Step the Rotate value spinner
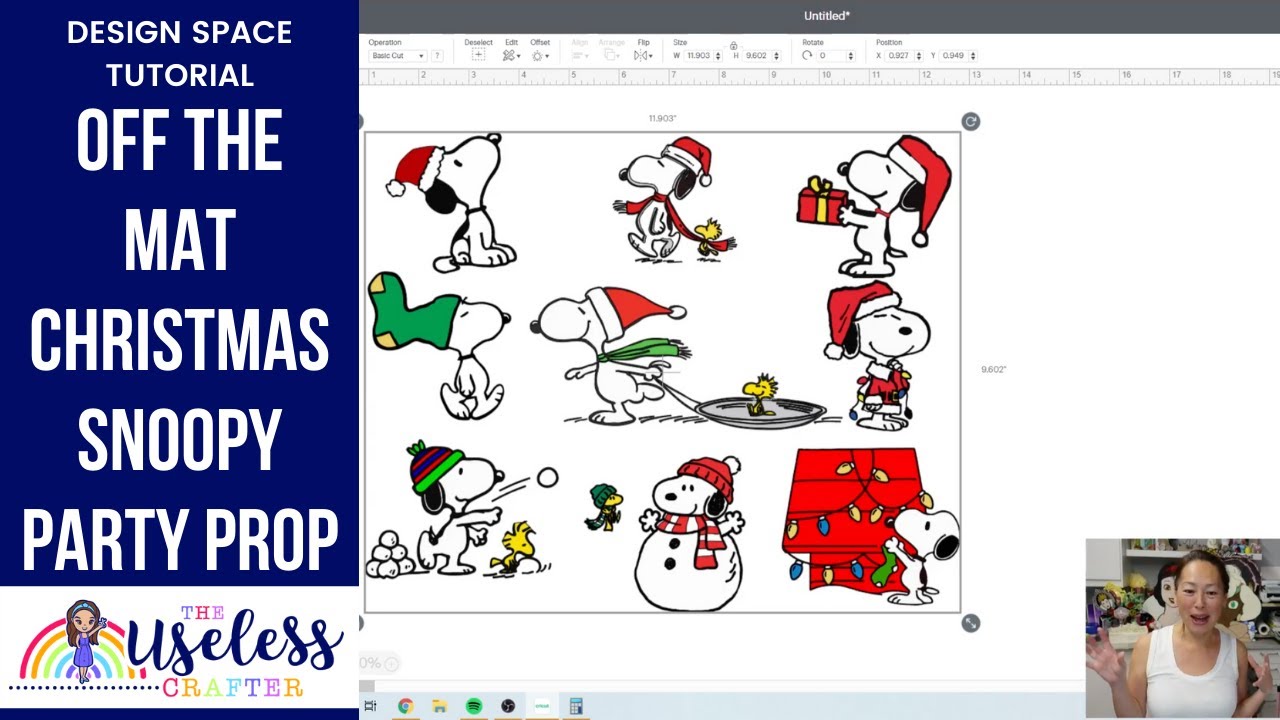This screenshot has height=720, width=1280. (x=851, y=56)
